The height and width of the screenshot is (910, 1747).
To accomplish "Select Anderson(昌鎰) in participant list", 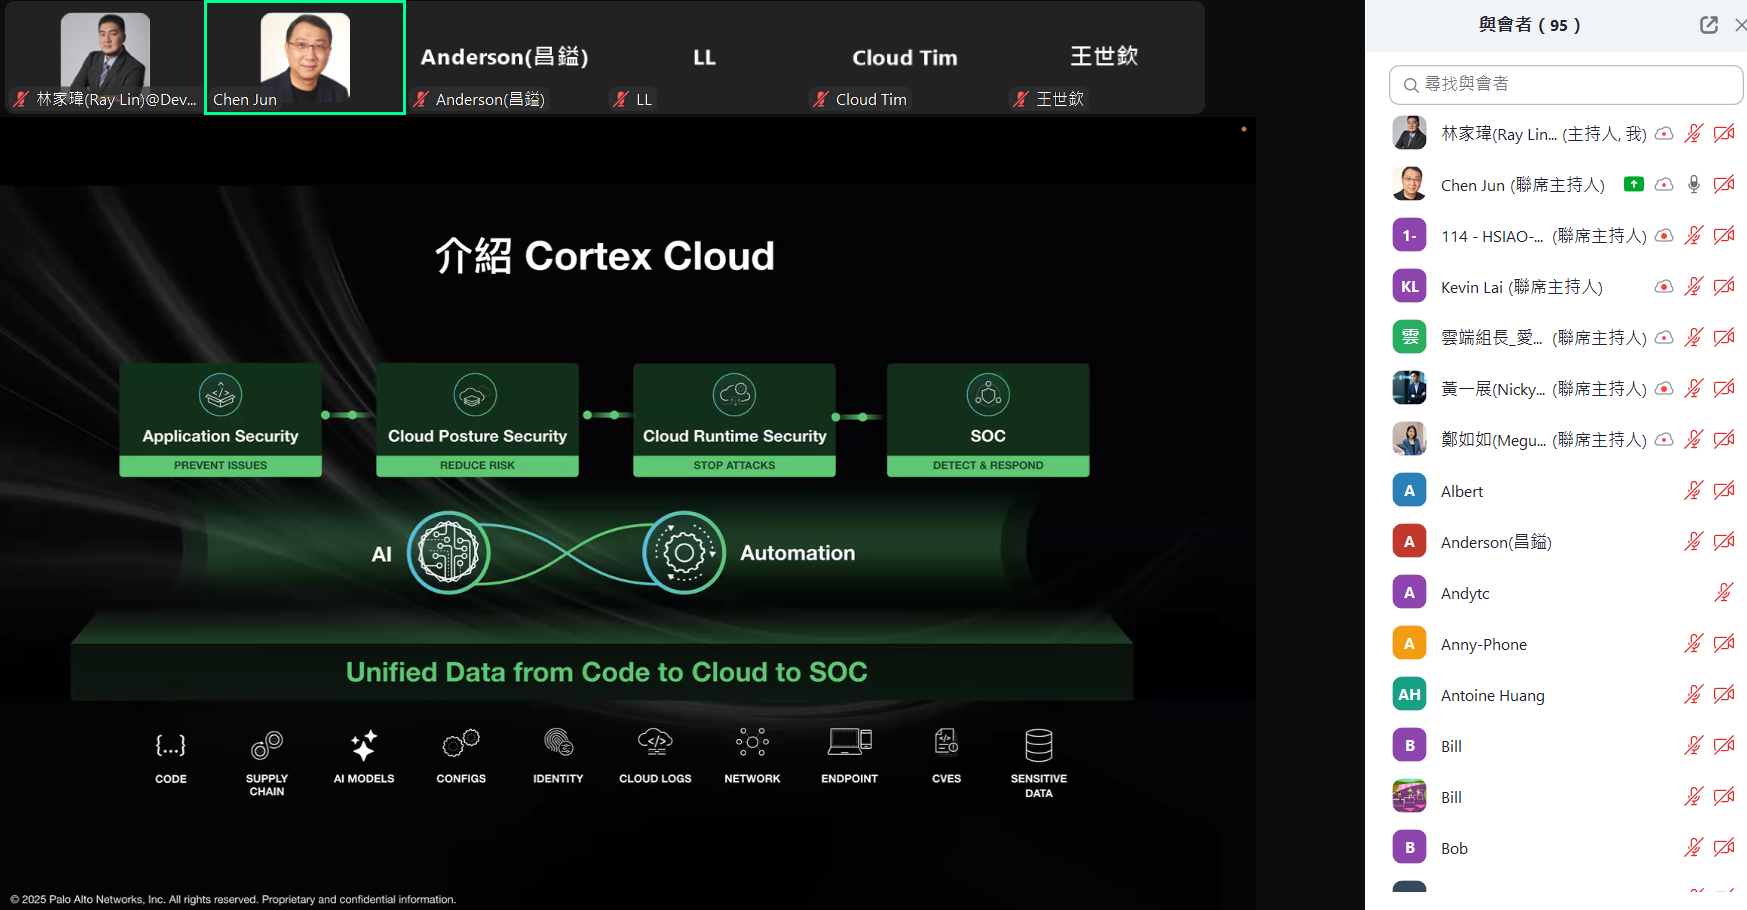I will [1495, 542].
